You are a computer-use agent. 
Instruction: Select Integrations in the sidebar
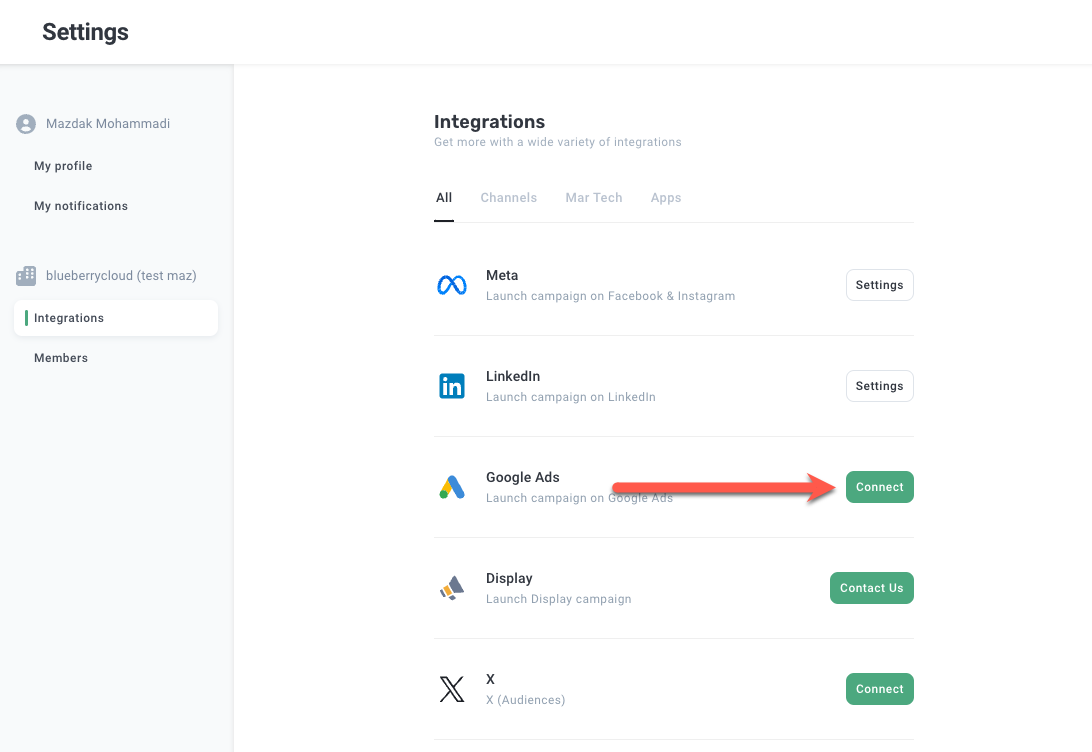click(x=69, y=318)
